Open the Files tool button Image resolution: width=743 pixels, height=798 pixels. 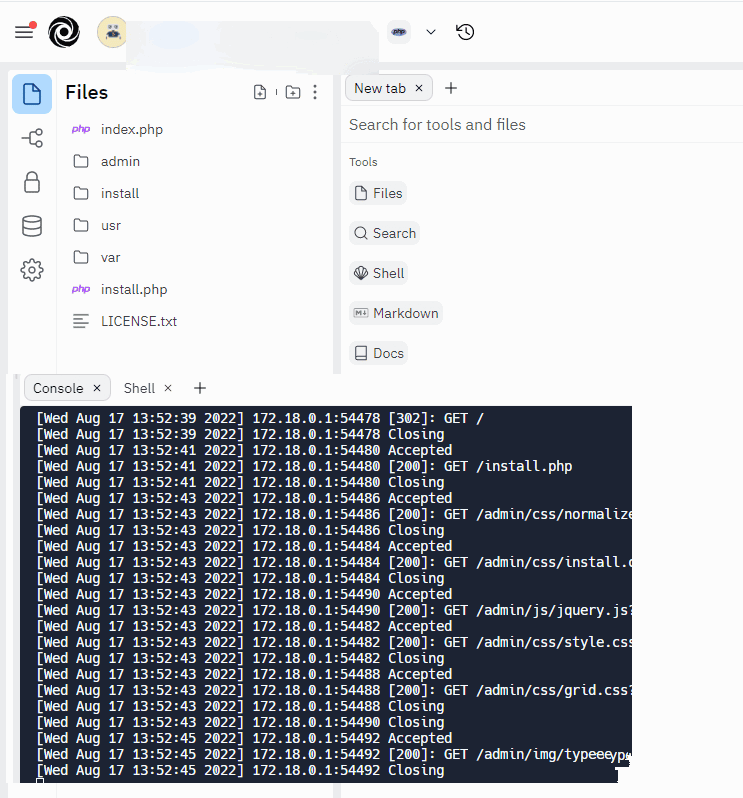pos(378,193)
